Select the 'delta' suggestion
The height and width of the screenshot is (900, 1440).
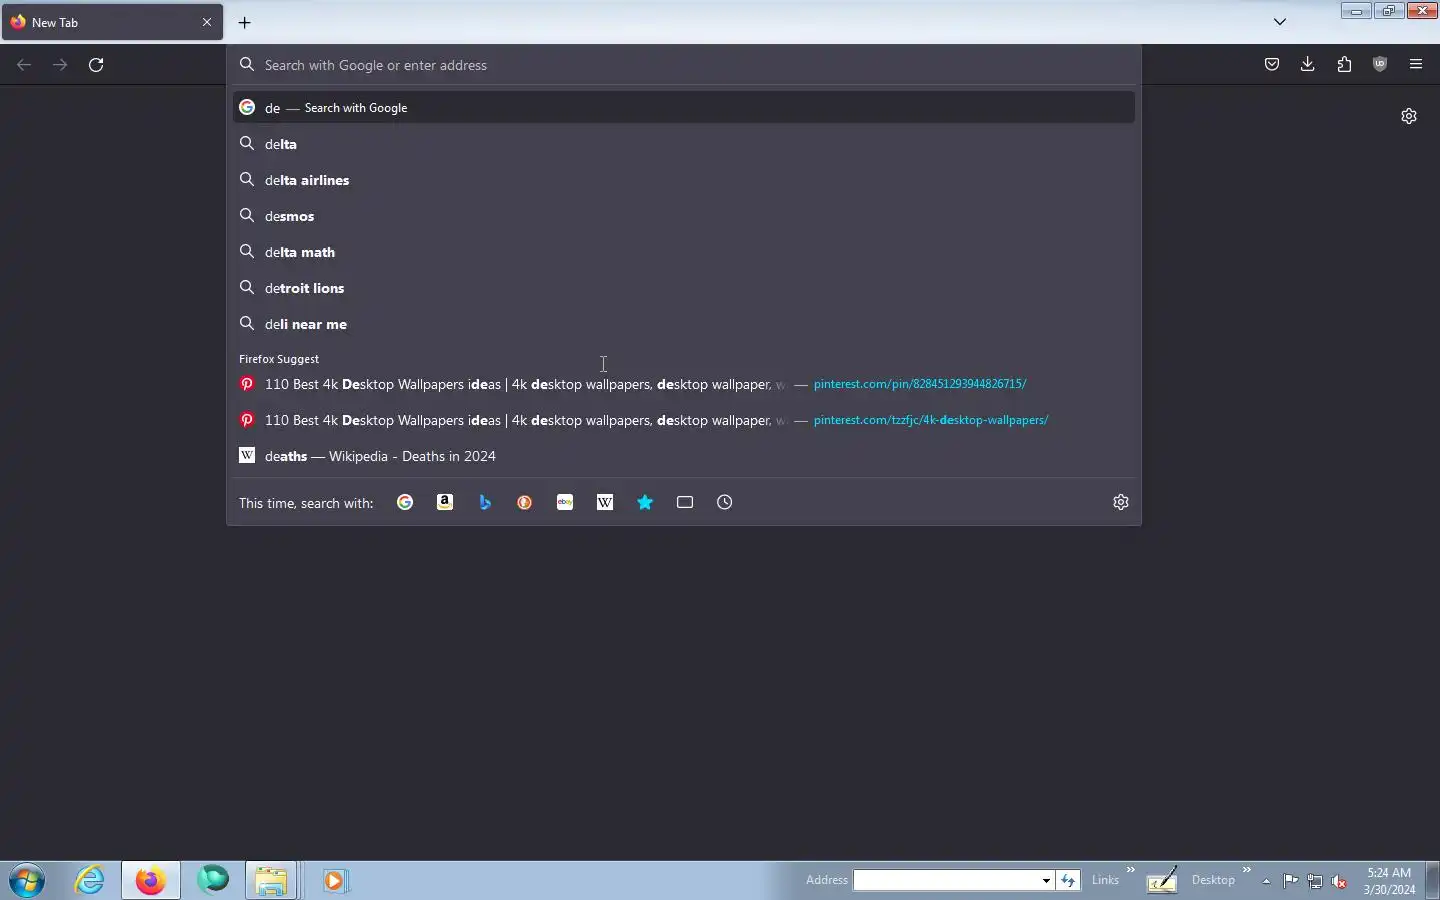(684, 144)
